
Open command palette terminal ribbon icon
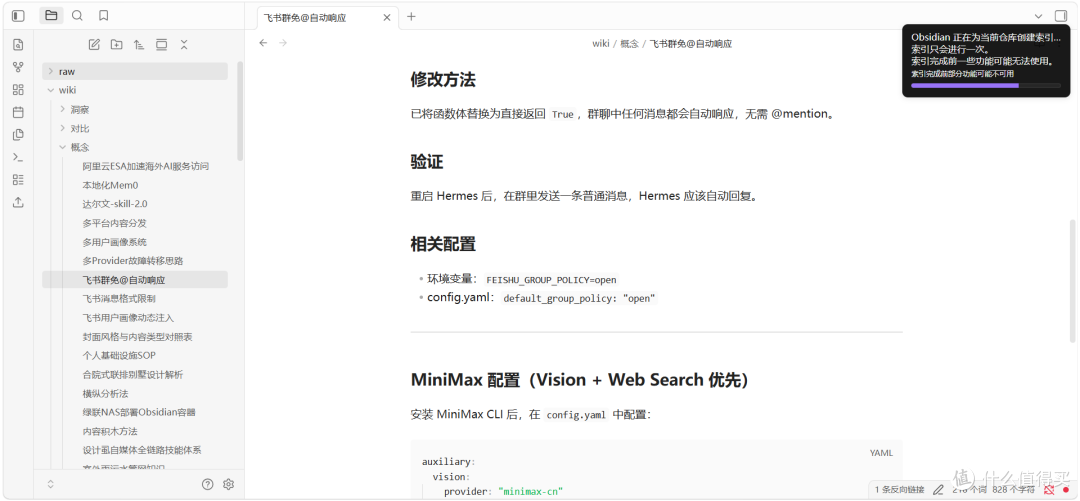pos(19,157)
